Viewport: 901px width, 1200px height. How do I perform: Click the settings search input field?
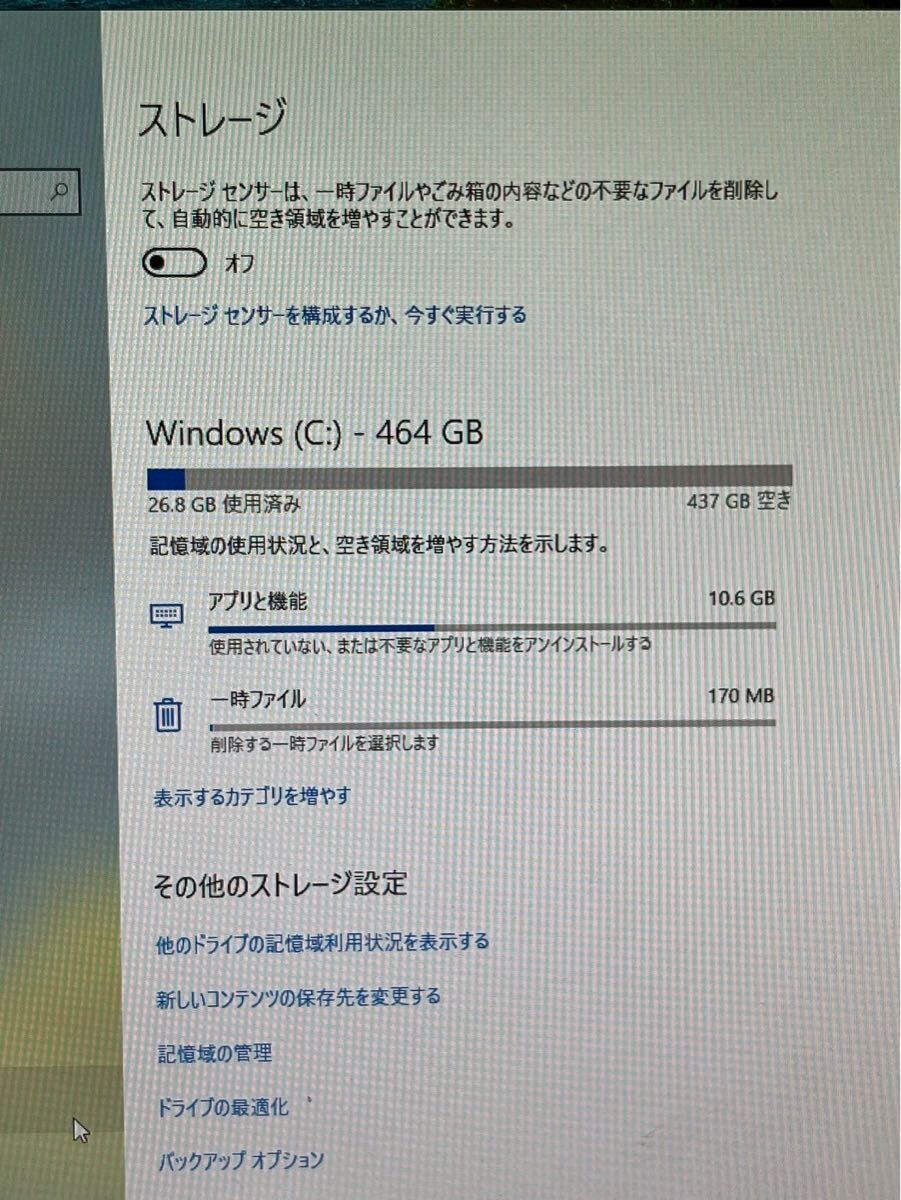pos(39,191)
